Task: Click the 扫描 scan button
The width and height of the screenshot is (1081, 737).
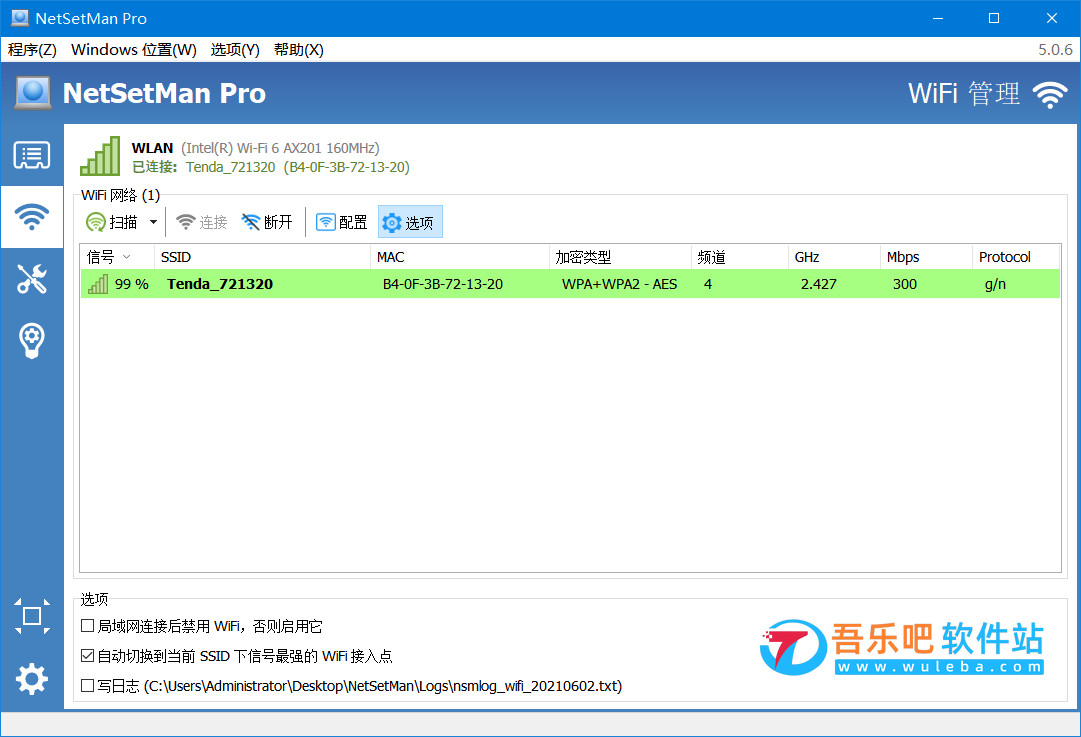Action: (112, 222)
